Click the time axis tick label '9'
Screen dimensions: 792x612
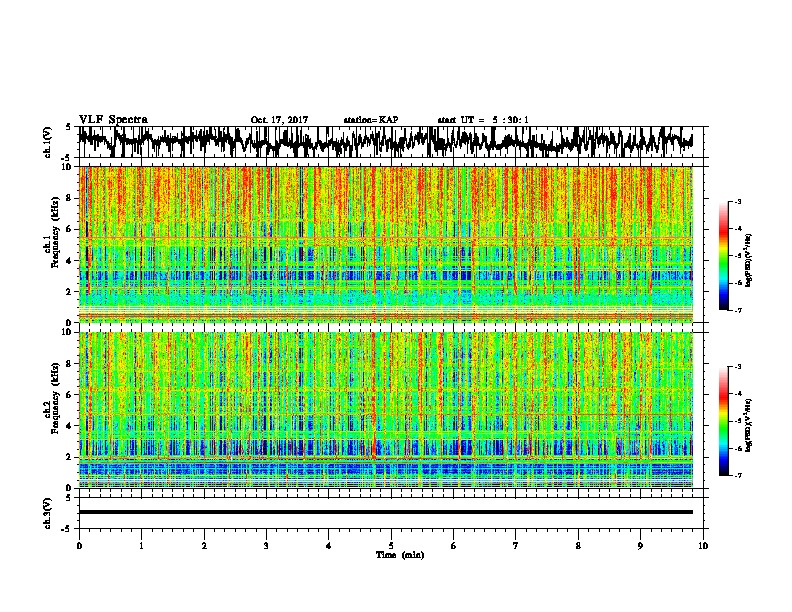click(x=640, y=546)
